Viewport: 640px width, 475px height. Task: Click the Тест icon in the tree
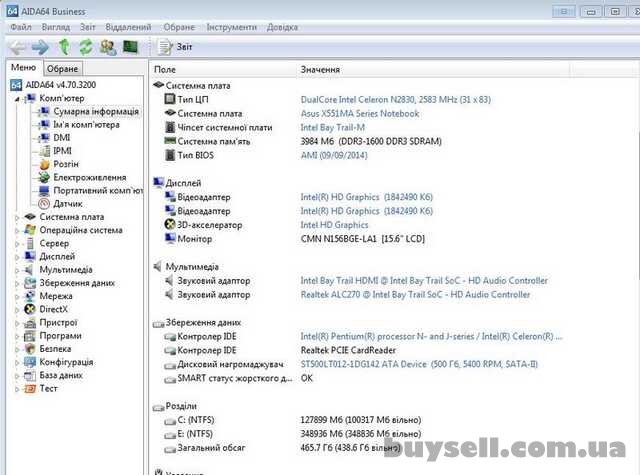(30, 388)
